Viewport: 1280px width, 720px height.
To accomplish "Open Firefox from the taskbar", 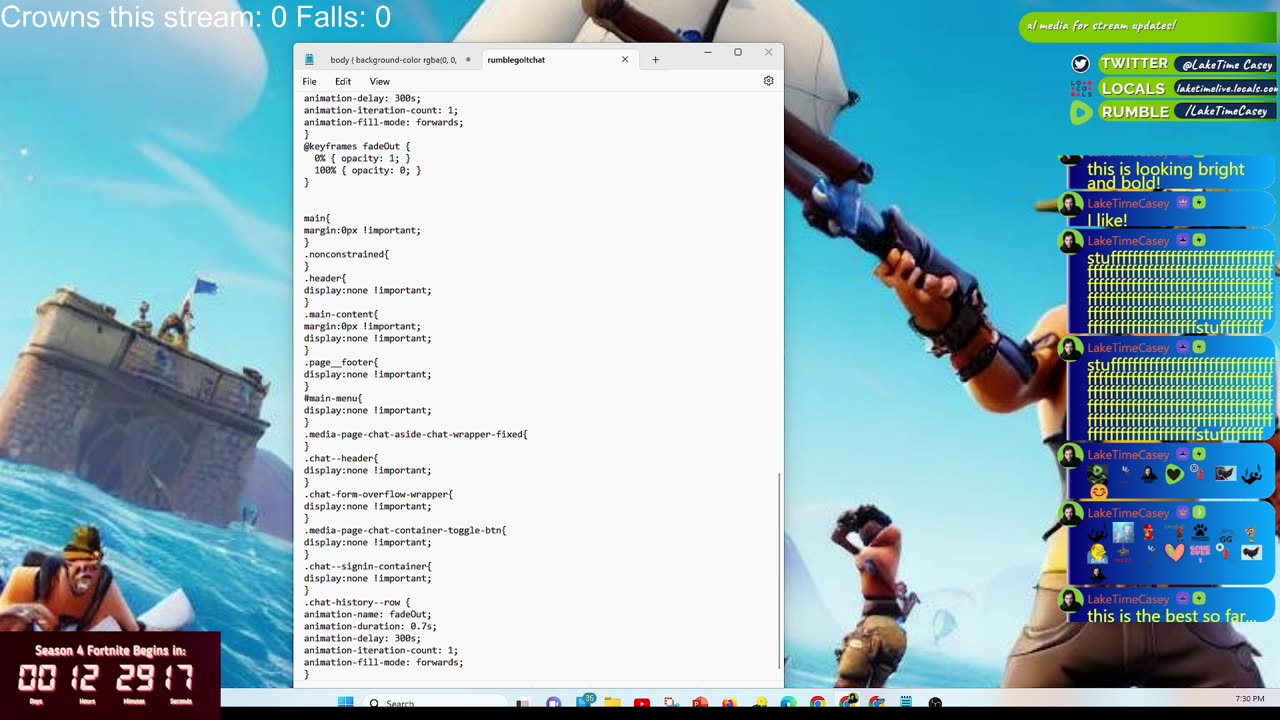I will [729, 703].
